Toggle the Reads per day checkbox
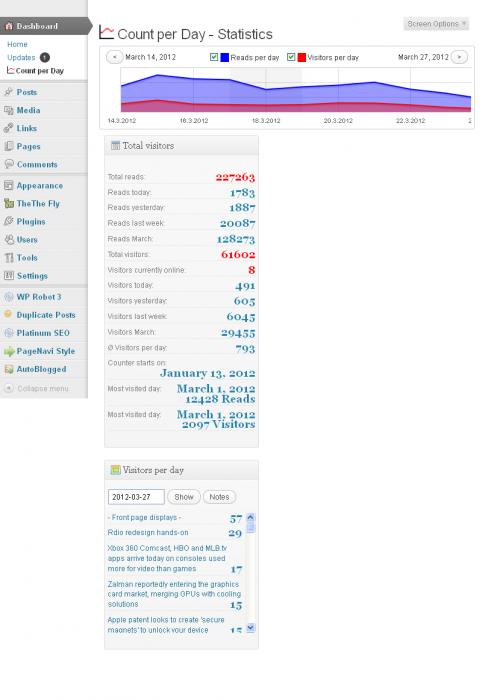 [x=214, y=57]
